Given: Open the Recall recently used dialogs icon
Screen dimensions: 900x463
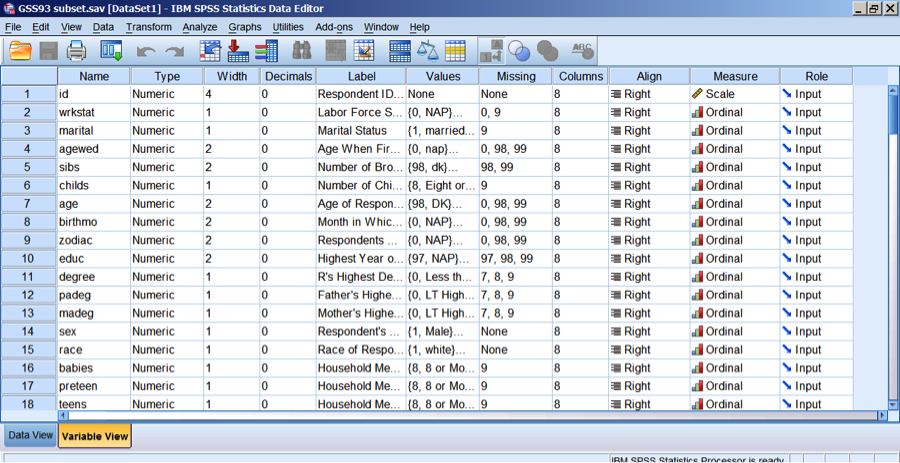Looking at the screenshot, I should tap(111, 51).
